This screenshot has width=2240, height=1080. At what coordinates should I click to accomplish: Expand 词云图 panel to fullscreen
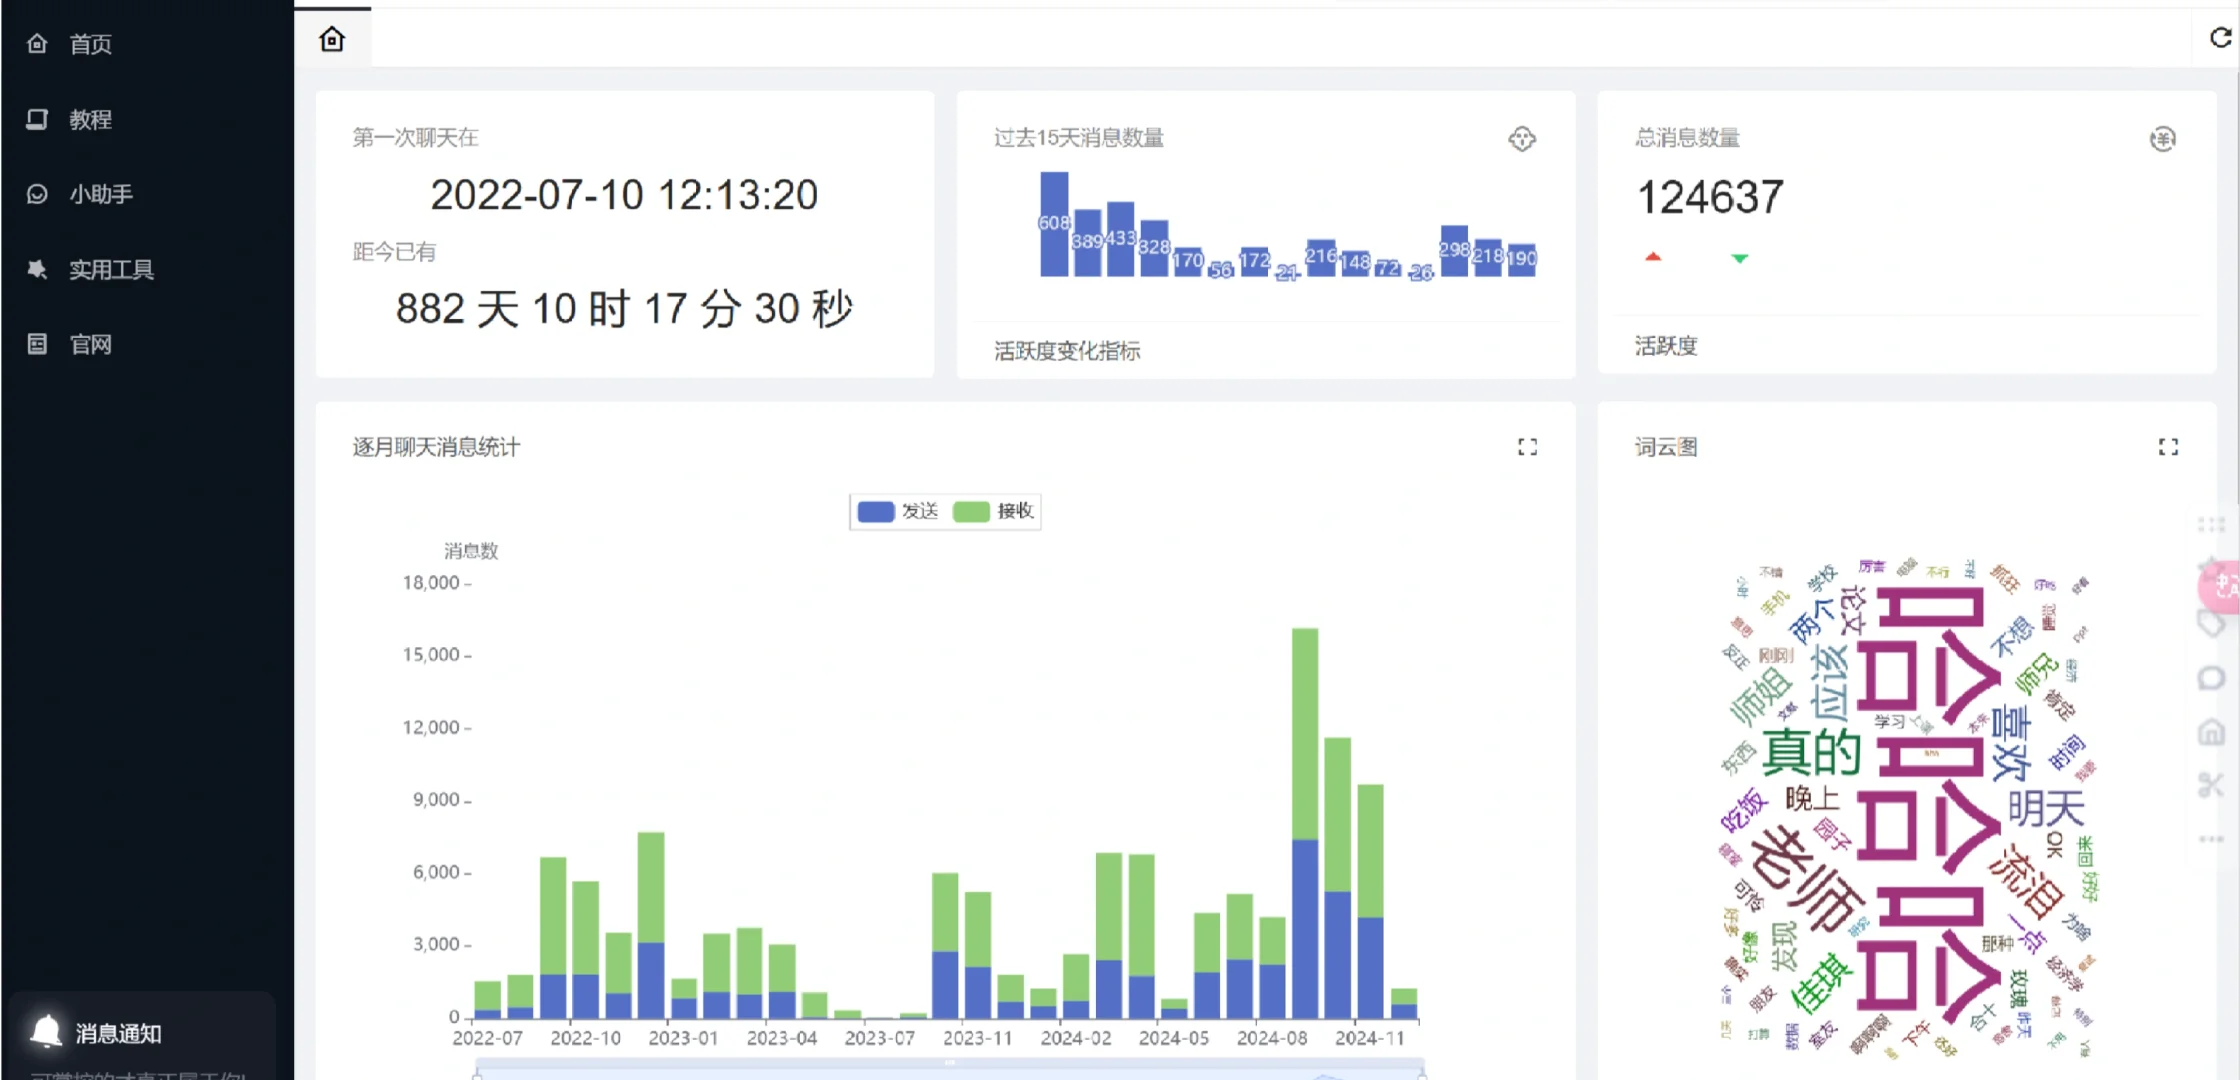coord(2168,447)
